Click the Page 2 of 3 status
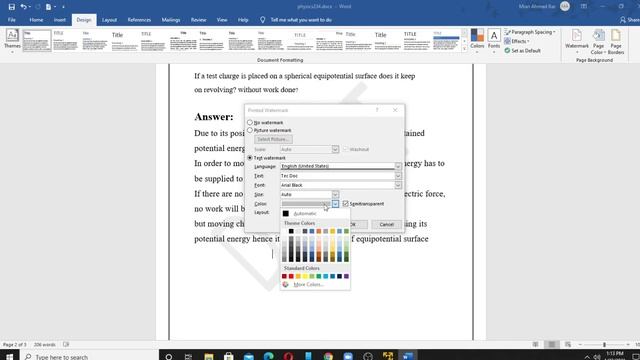The width and height of the screenshot is (640, 360). tap(15, 344)
